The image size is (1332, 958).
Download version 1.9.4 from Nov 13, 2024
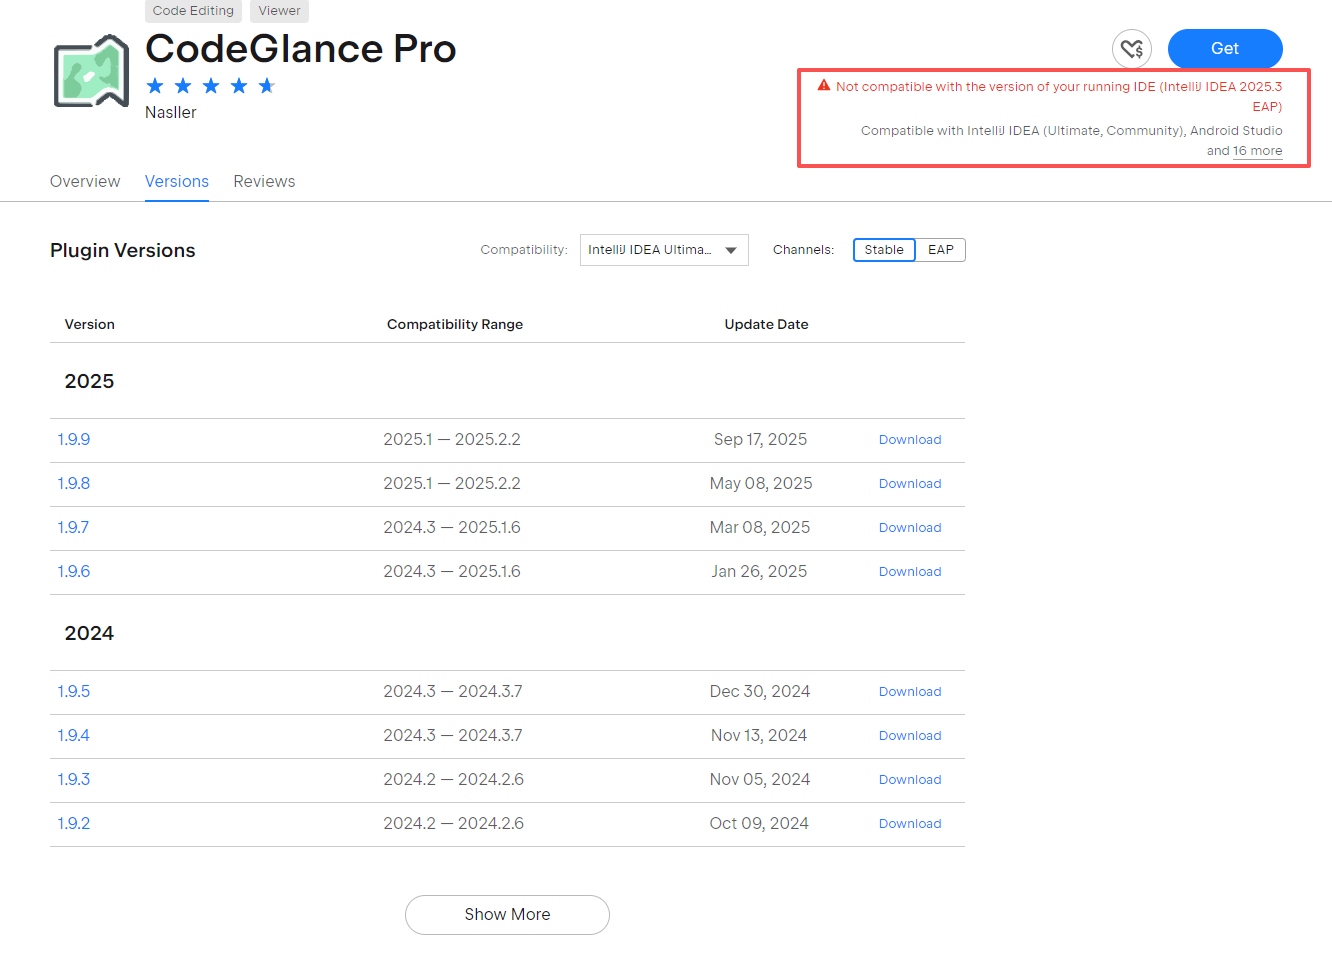[x=910, y=736]
